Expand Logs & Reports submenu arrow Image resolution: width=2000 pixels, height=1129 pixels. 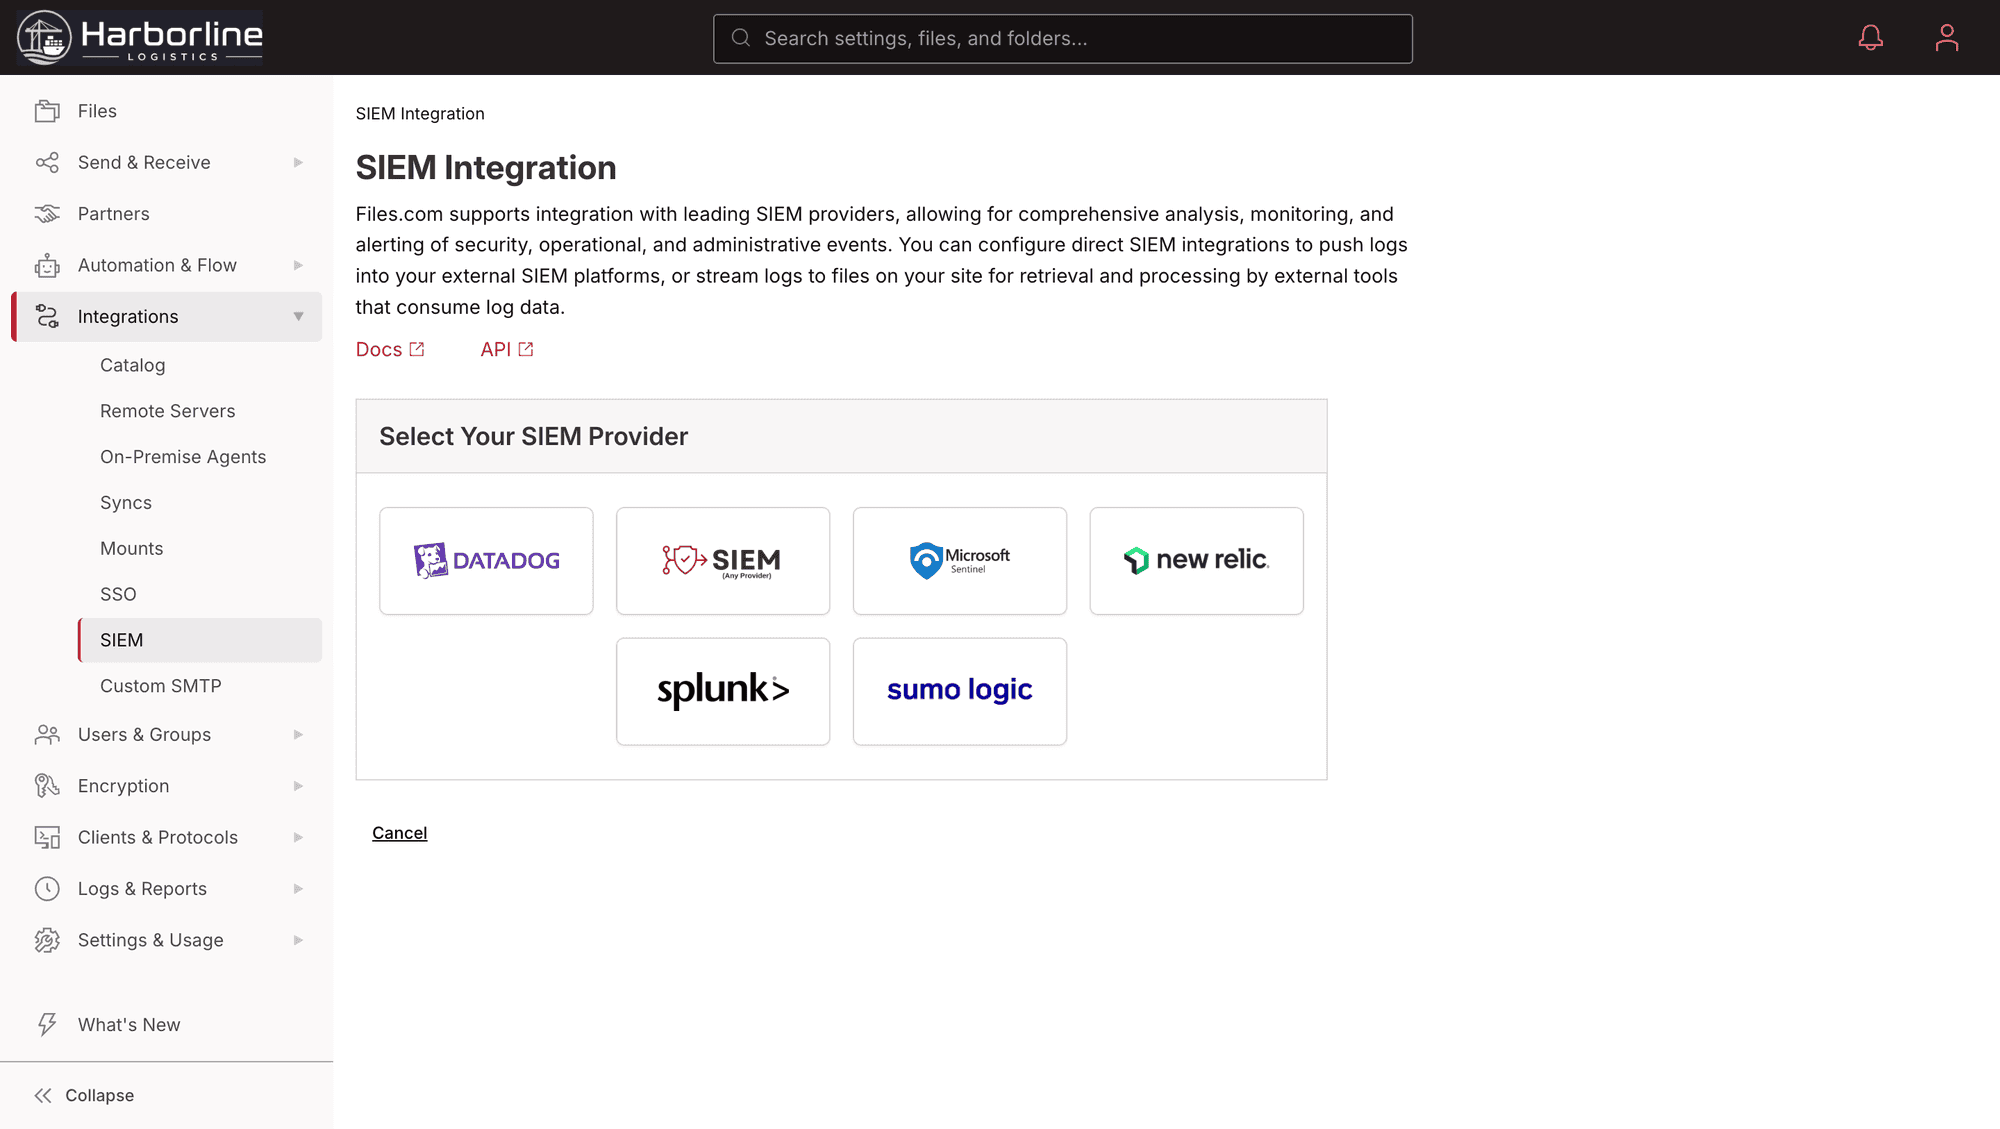[298, 889]
